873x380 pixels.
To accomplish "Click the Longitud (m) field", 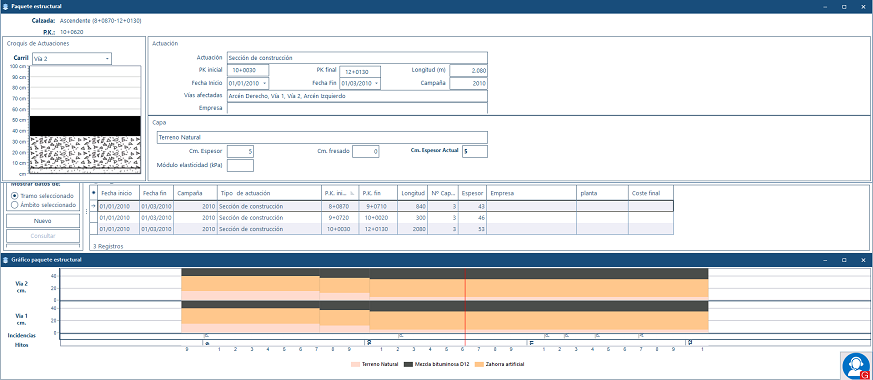I will (x=469, y=70).
